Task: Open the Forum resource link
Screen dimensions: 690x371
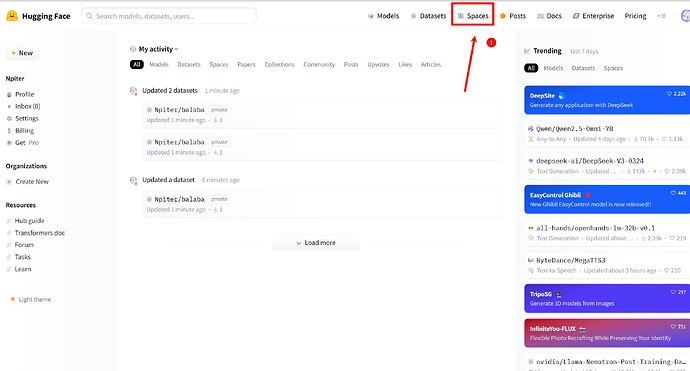Action: tap(20, 245)
